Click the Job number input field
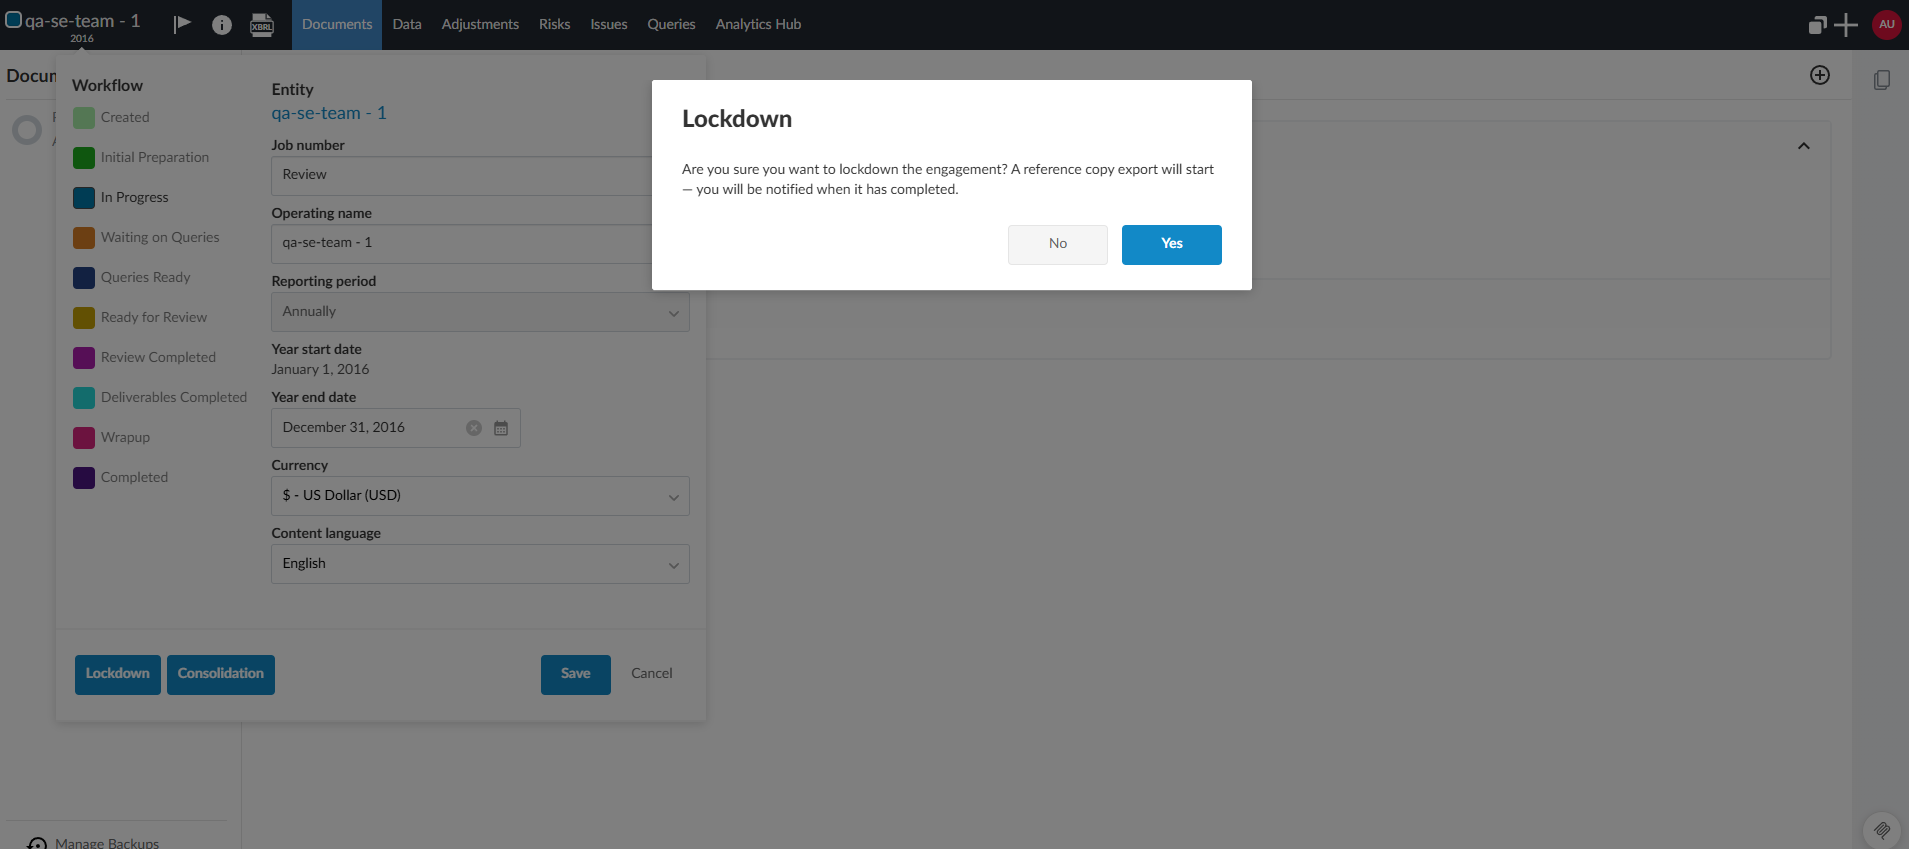Image resolution: width=1909 pixels, height=849 pixels. pyautogui.click(x=462, y=176)
